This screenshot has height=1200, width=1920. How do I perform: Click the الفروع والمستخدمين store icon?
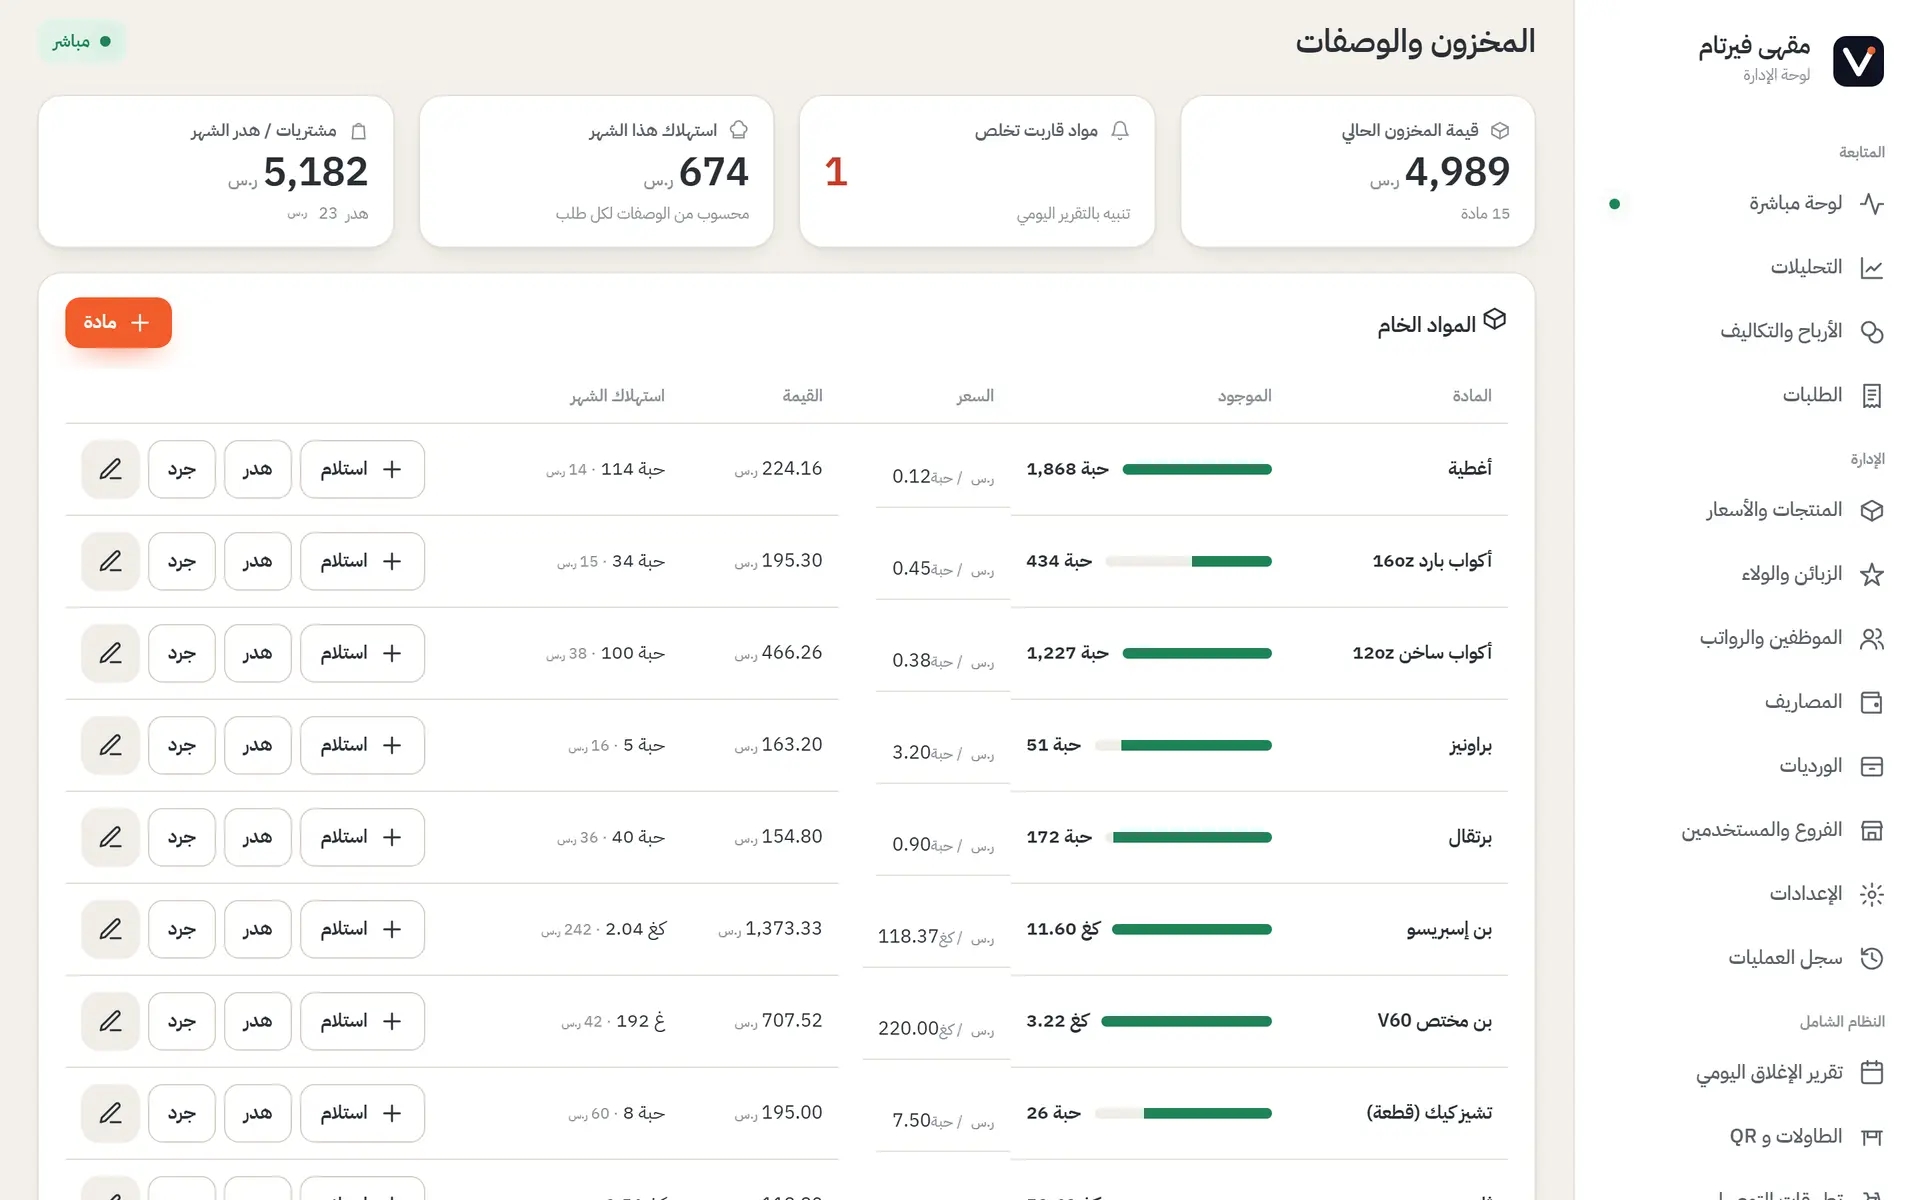click(1872, 830)
